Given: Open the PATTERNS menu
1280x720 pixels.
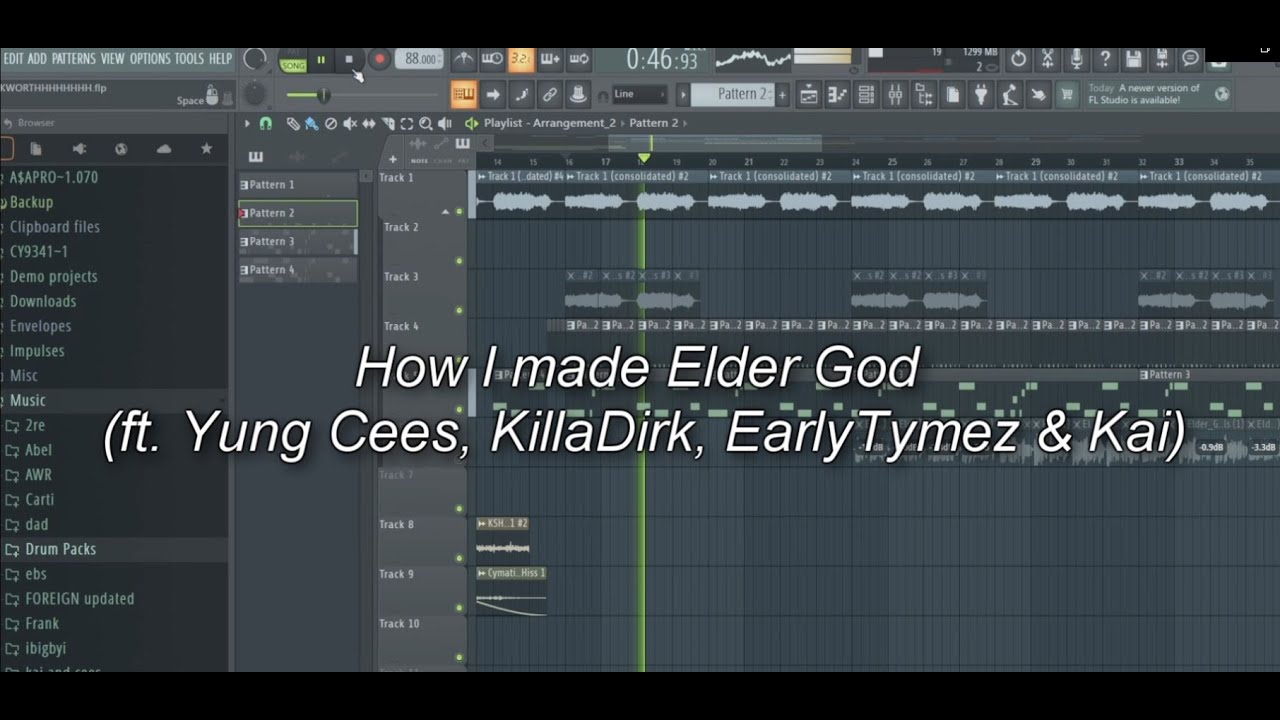Looking at the screenshot, I should point(74,59).
